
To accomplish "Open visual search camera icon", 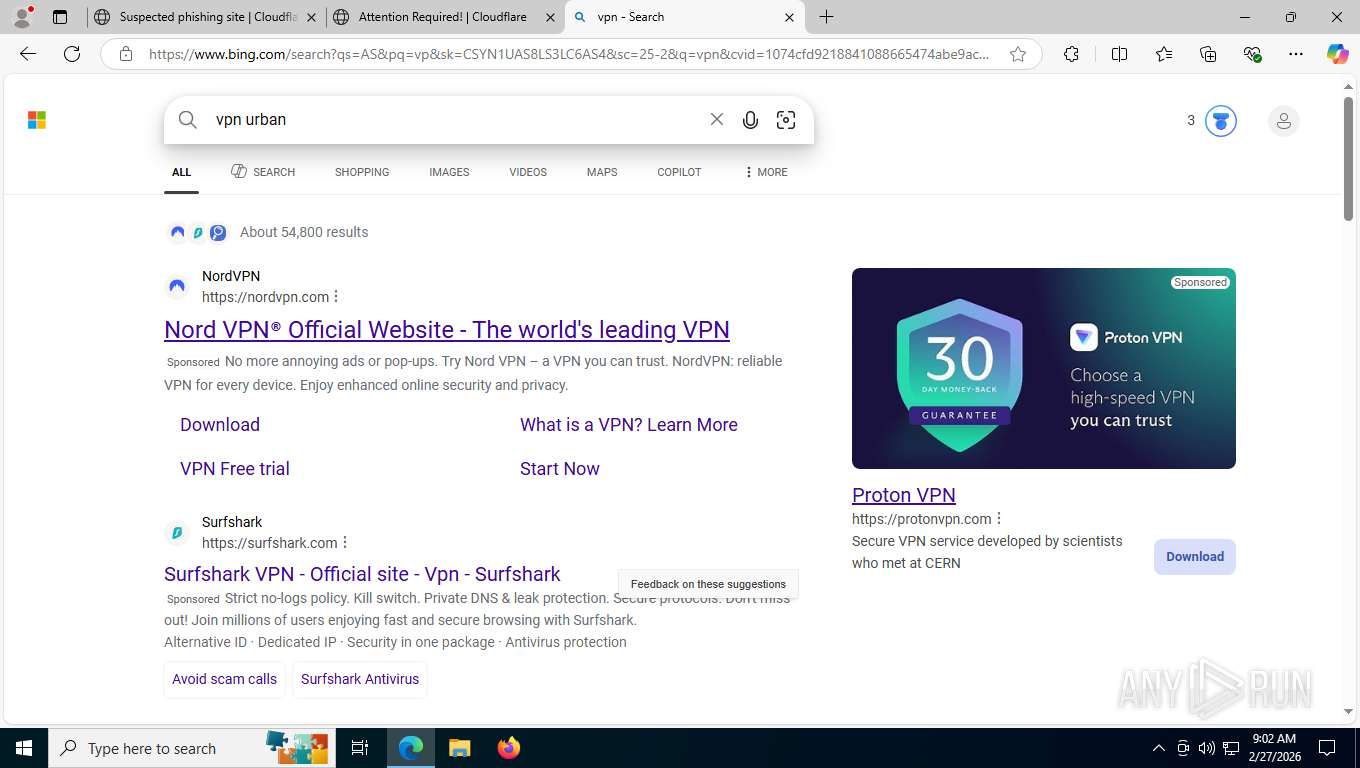I will [x=786, y=120].
